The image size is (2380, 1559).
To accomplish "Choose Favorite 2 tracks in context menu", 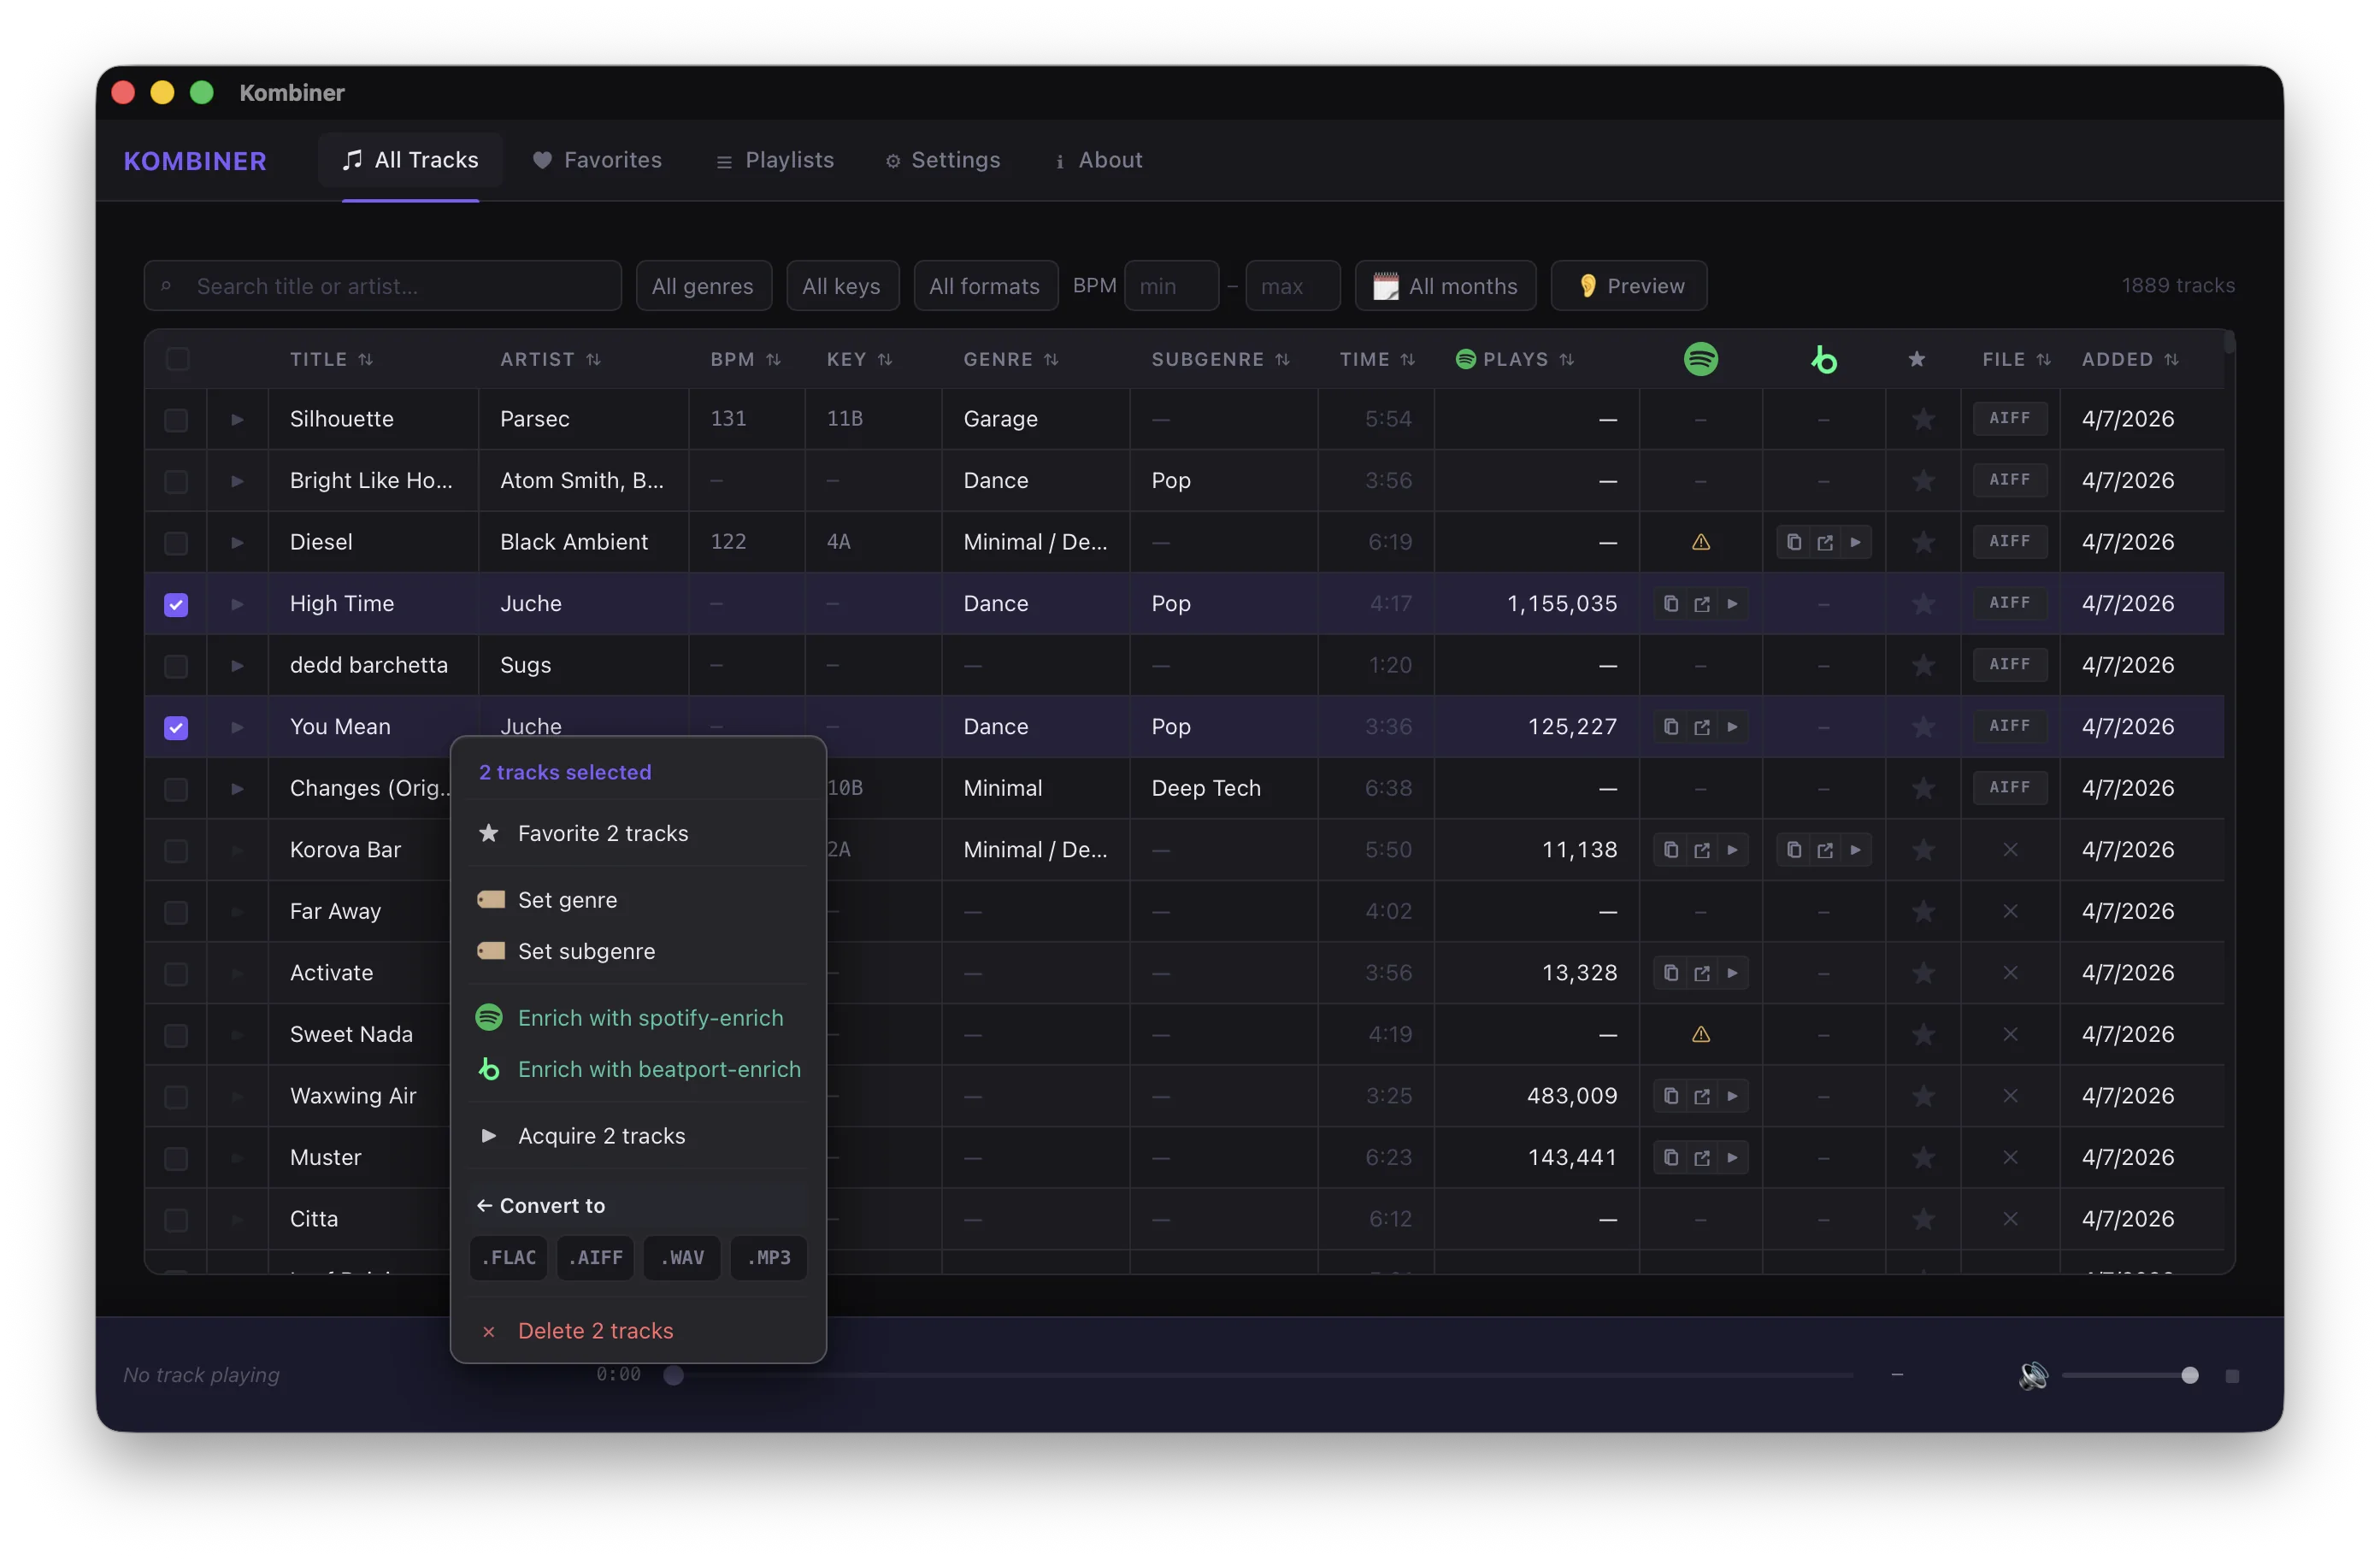I will point(638,833).
